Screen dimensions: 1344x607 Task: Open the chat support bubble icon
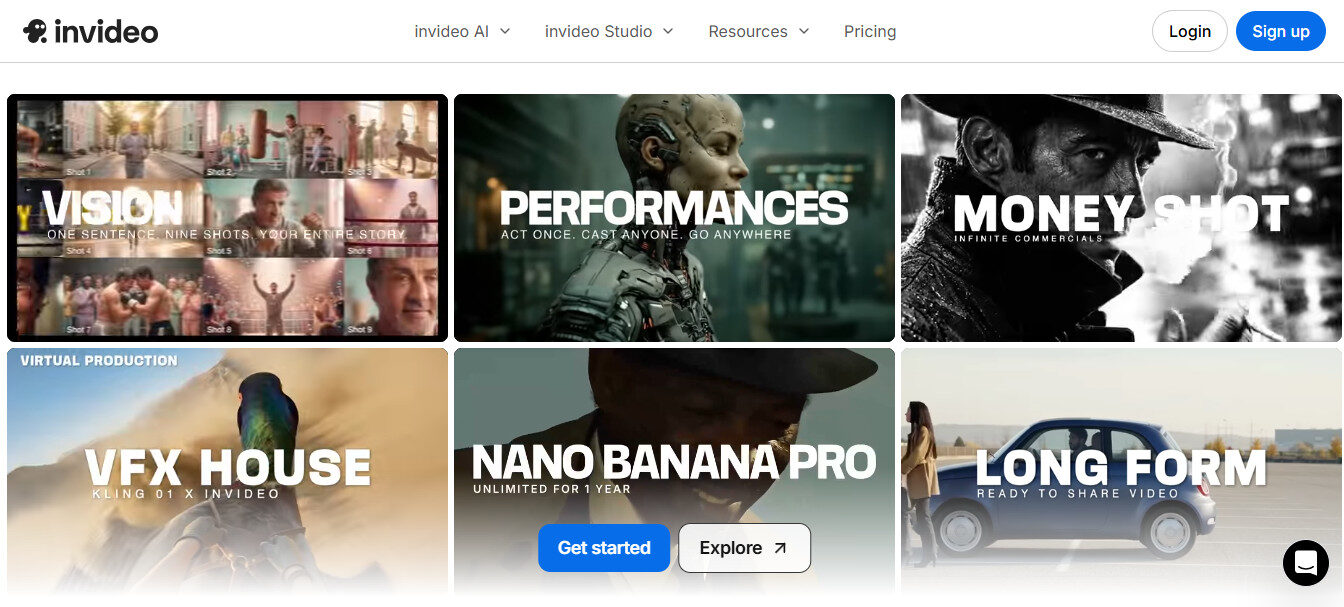coord(1306,563)
